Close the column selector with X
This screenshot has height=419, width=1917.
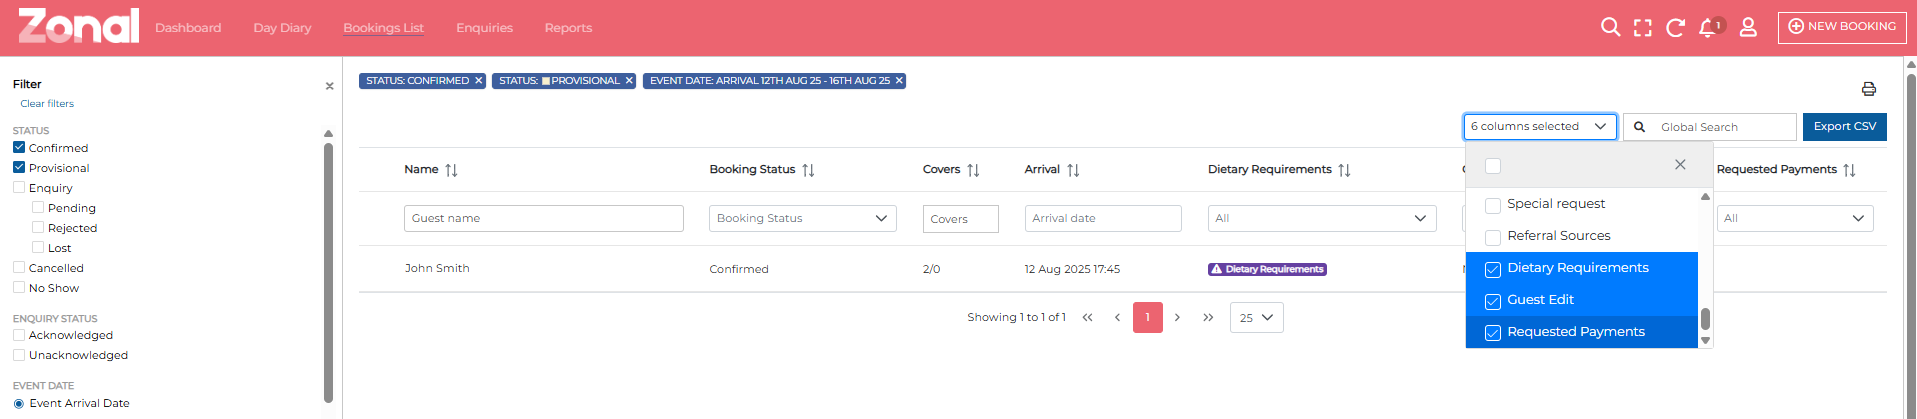pos(1680,165)
